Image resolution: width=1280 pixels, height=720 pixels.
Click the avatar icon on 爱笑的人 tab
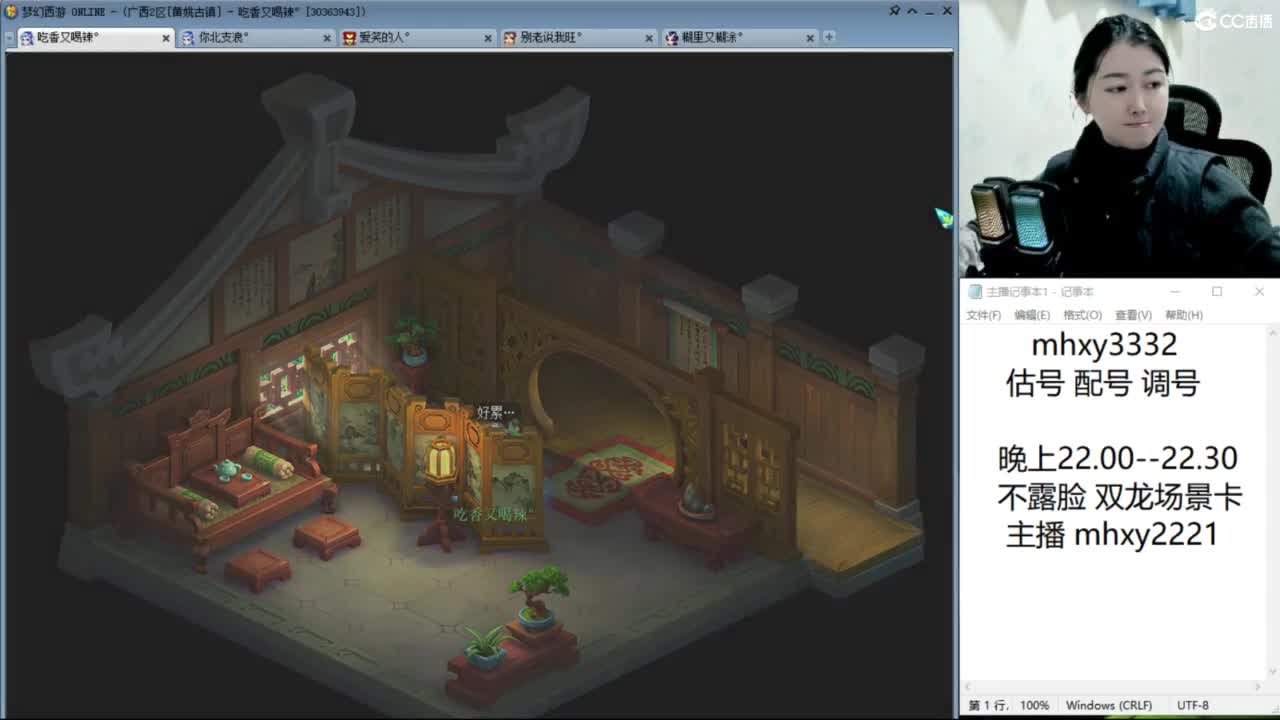coord(349,38)
